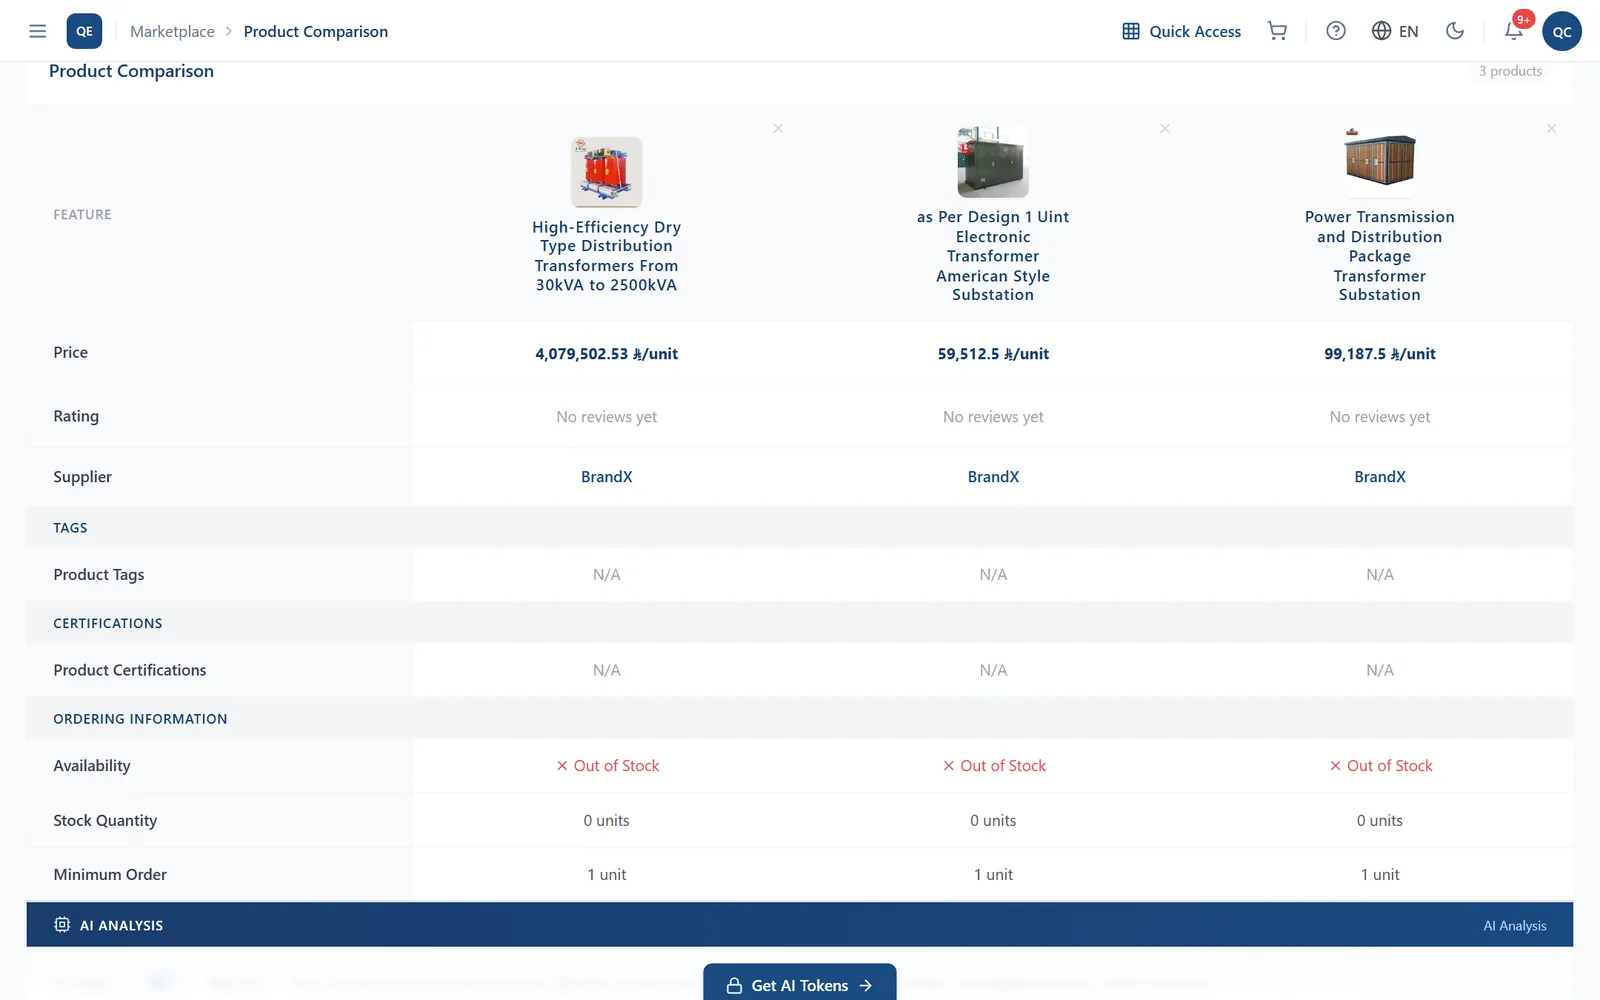Screen dimensions: 1600x1000
Task: Remove Electronic Transformer American Style from comparison
Action: 1165,128
